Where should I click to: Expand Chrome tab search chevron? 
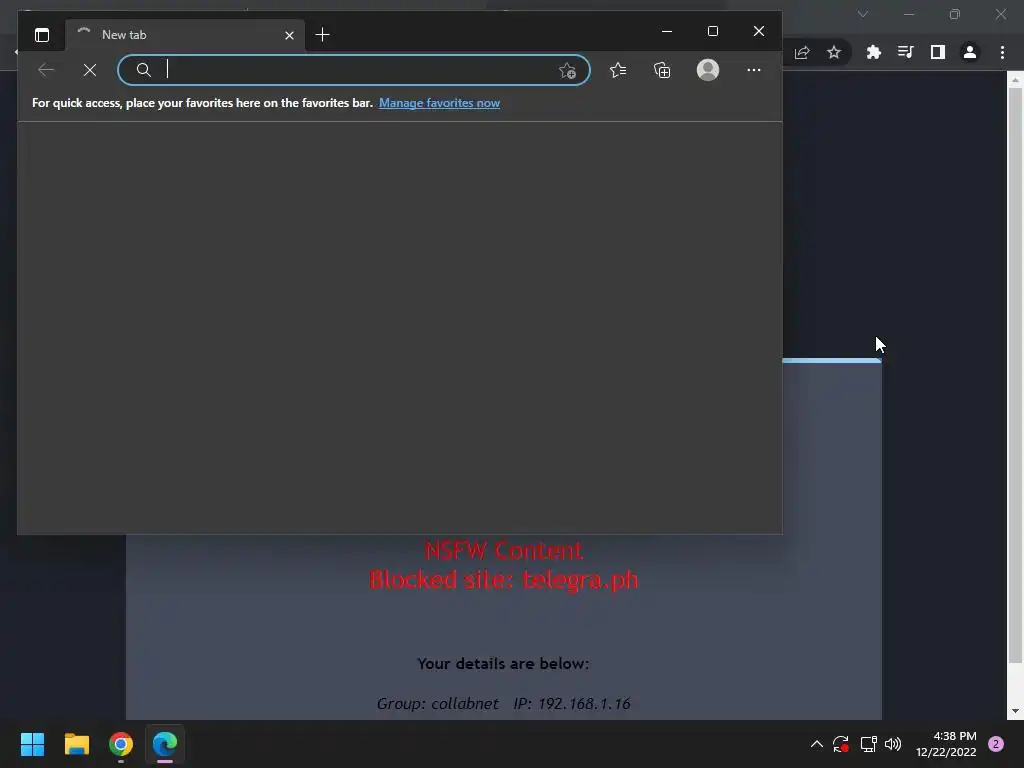pos(863,14)
